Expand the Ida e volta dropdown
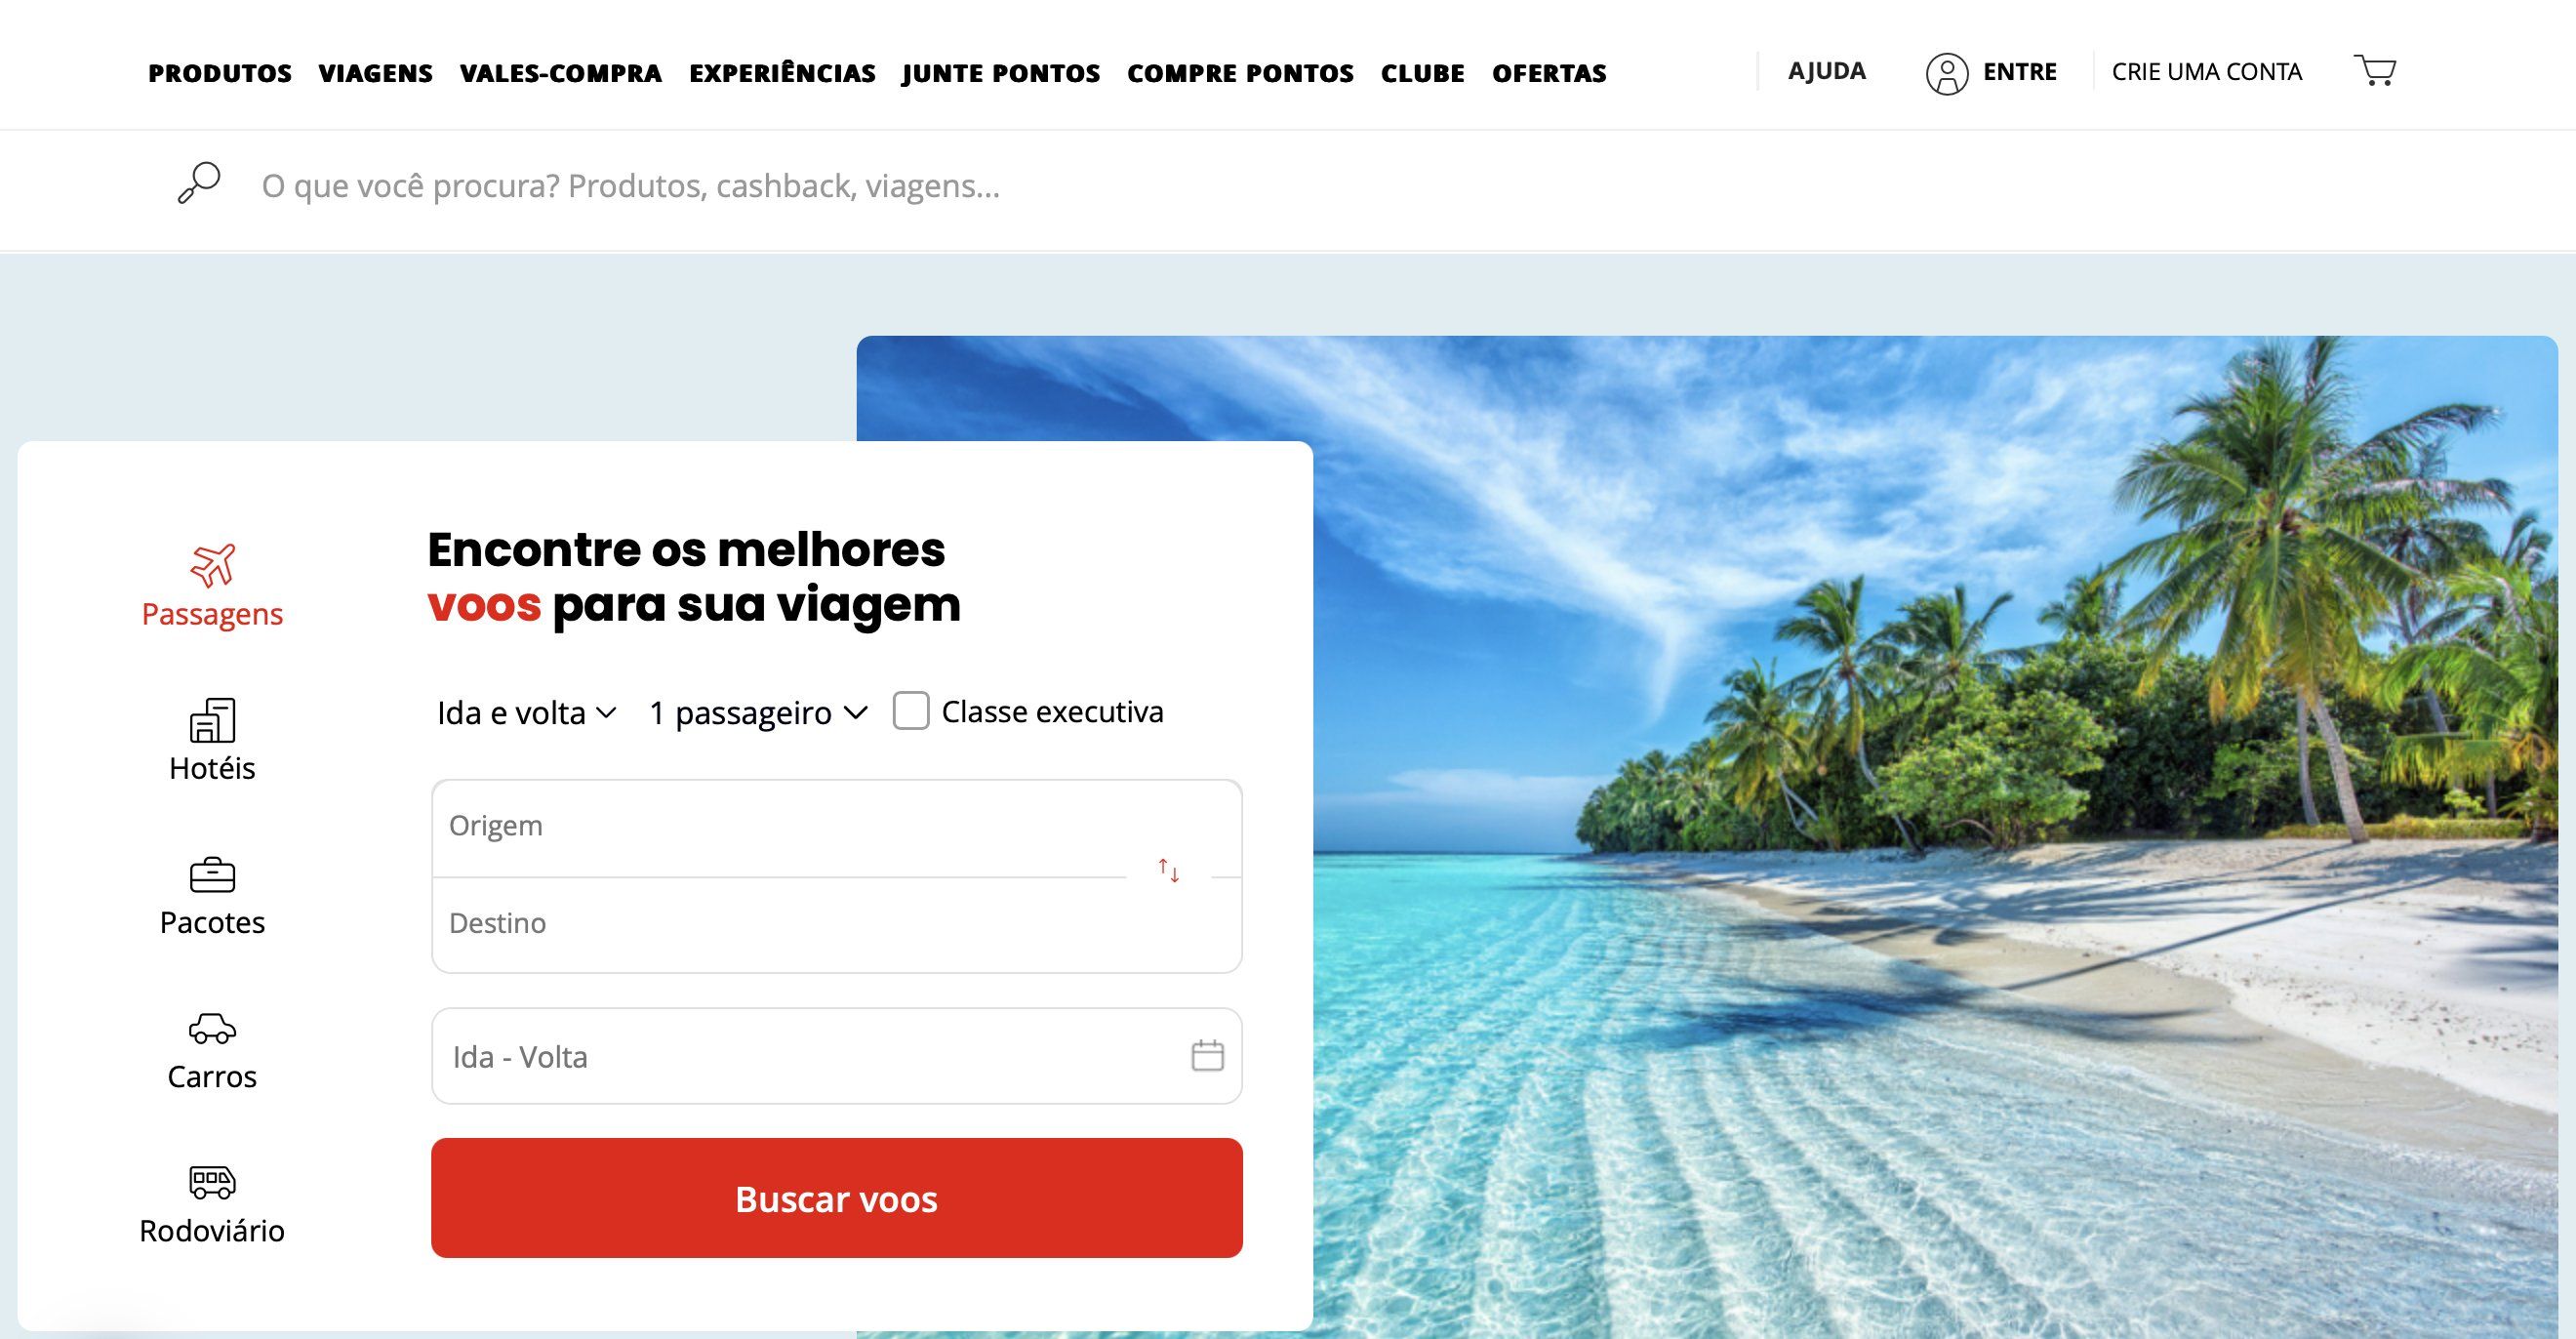This screenshot has height=1339, width=2576. point(526,713)
